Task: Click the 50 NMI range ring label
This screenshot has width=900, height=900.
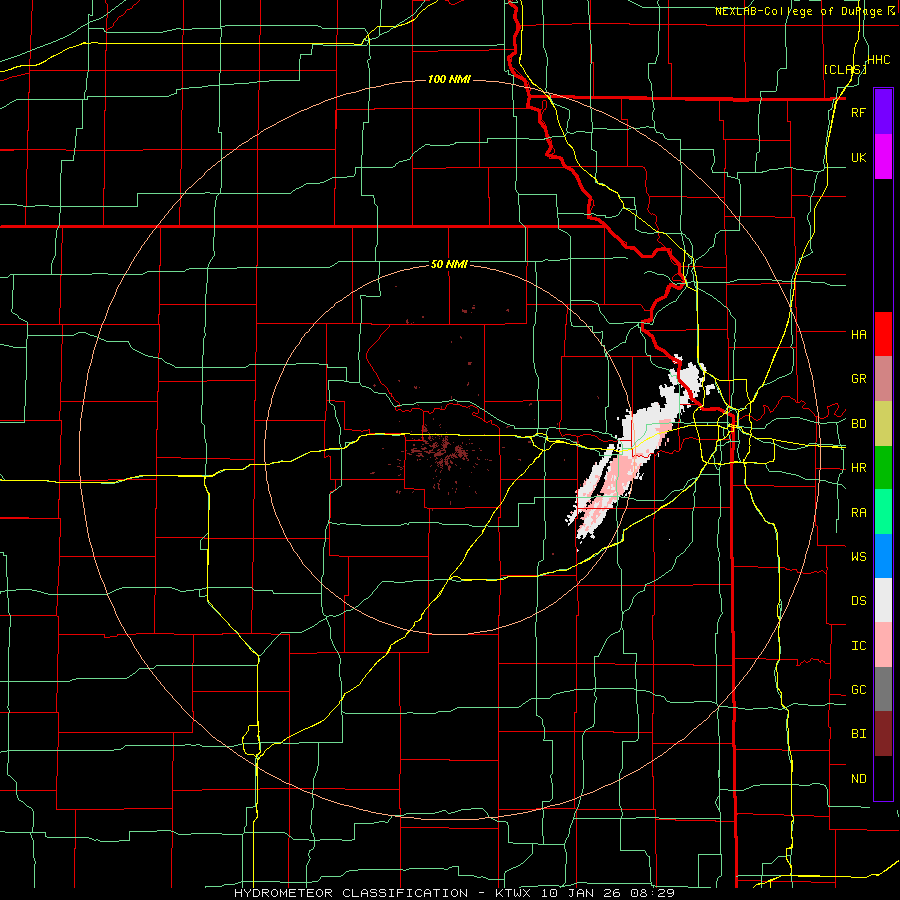Action: pos(449,264)
